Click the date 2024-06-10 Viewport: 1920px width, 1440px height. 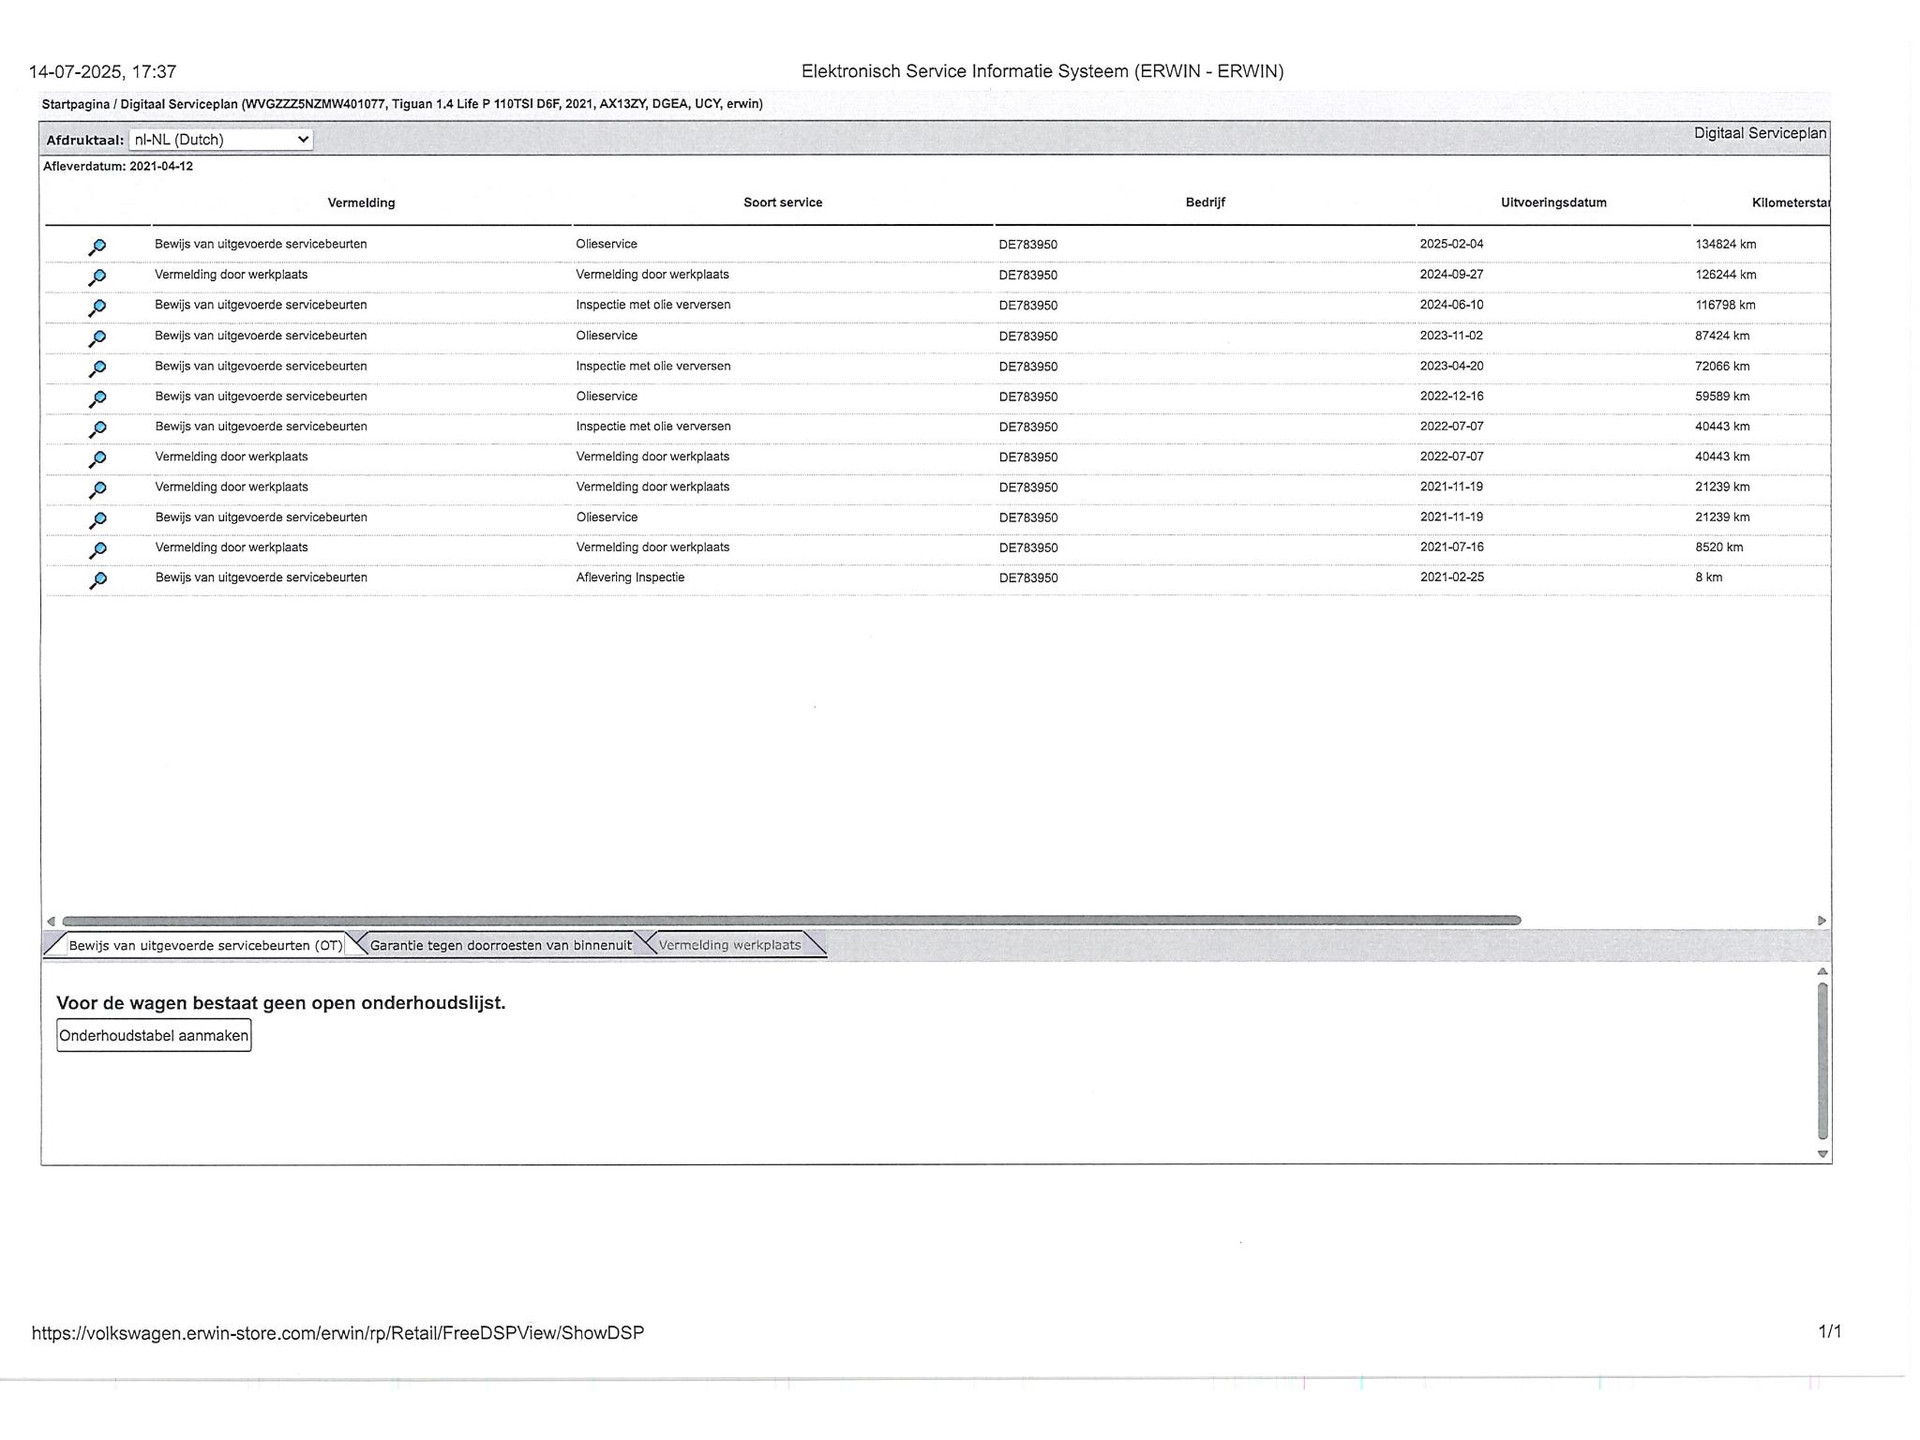[1451, 305]
